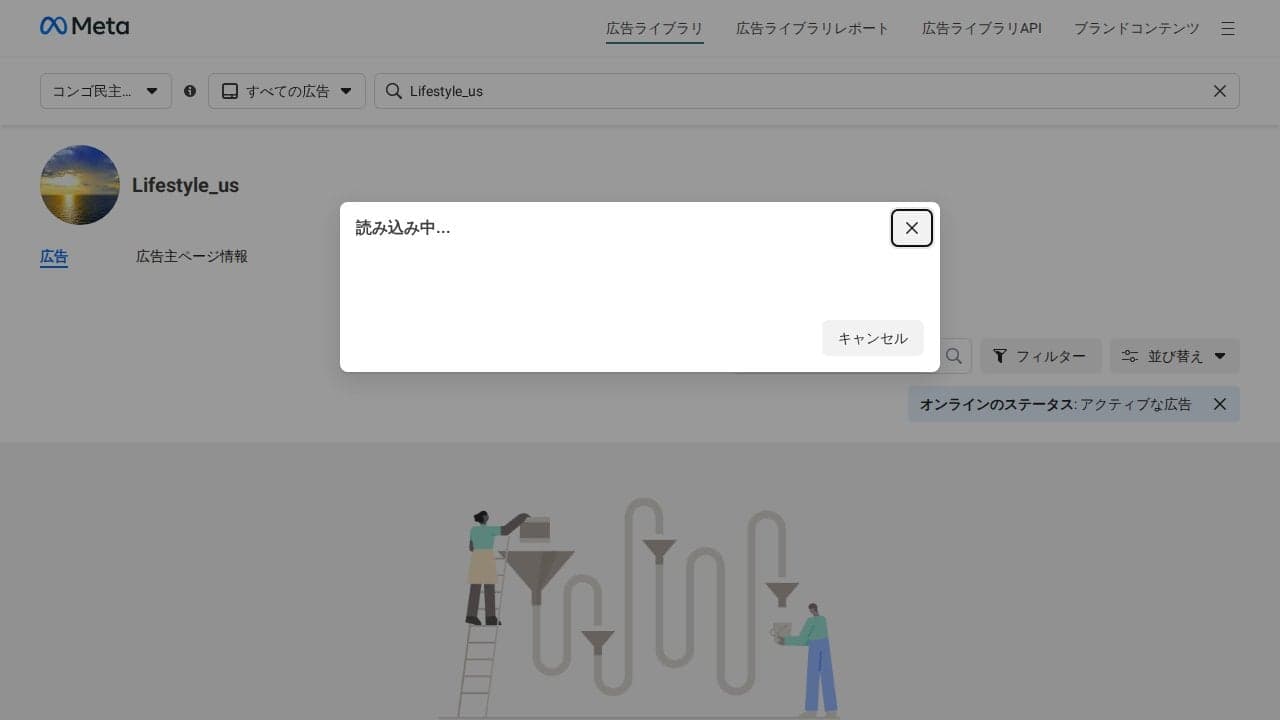Clear the Lifestyle_us search with the X icon
Screen dimensions: 1280x720
pyautogui.click(x=1219, y=91)
